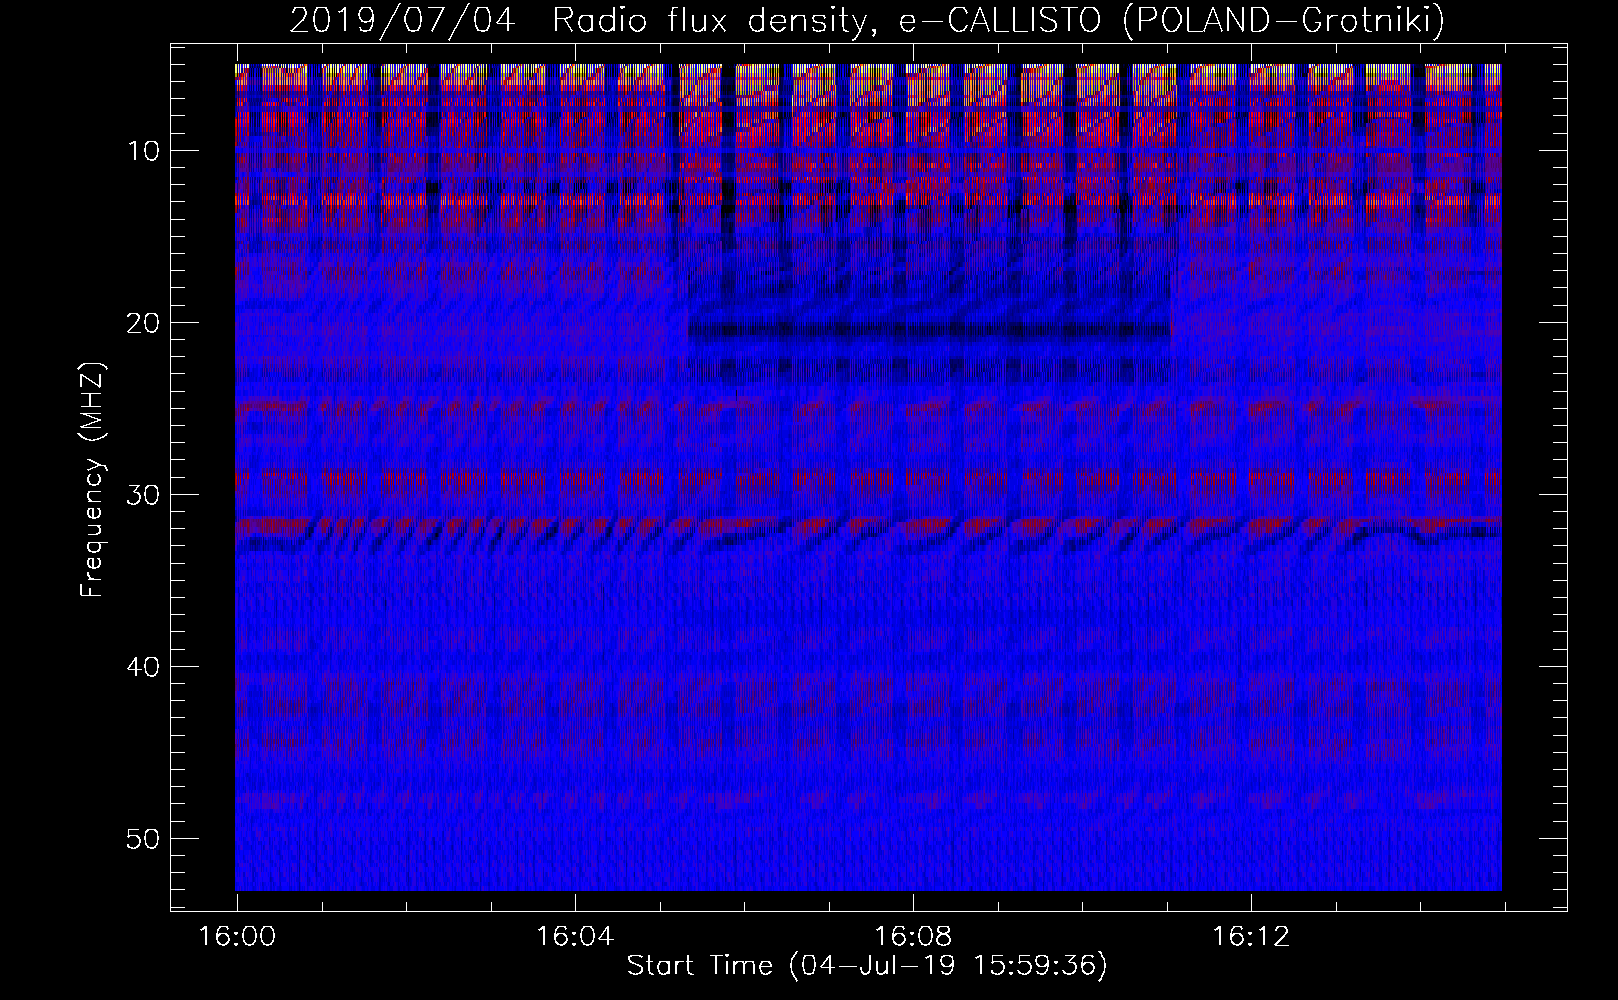The height and width of the screenshot is (1000, 1618).
Task: Click the 'Frequency (MHZ)' axis label
Action: [x=92, y=480]
